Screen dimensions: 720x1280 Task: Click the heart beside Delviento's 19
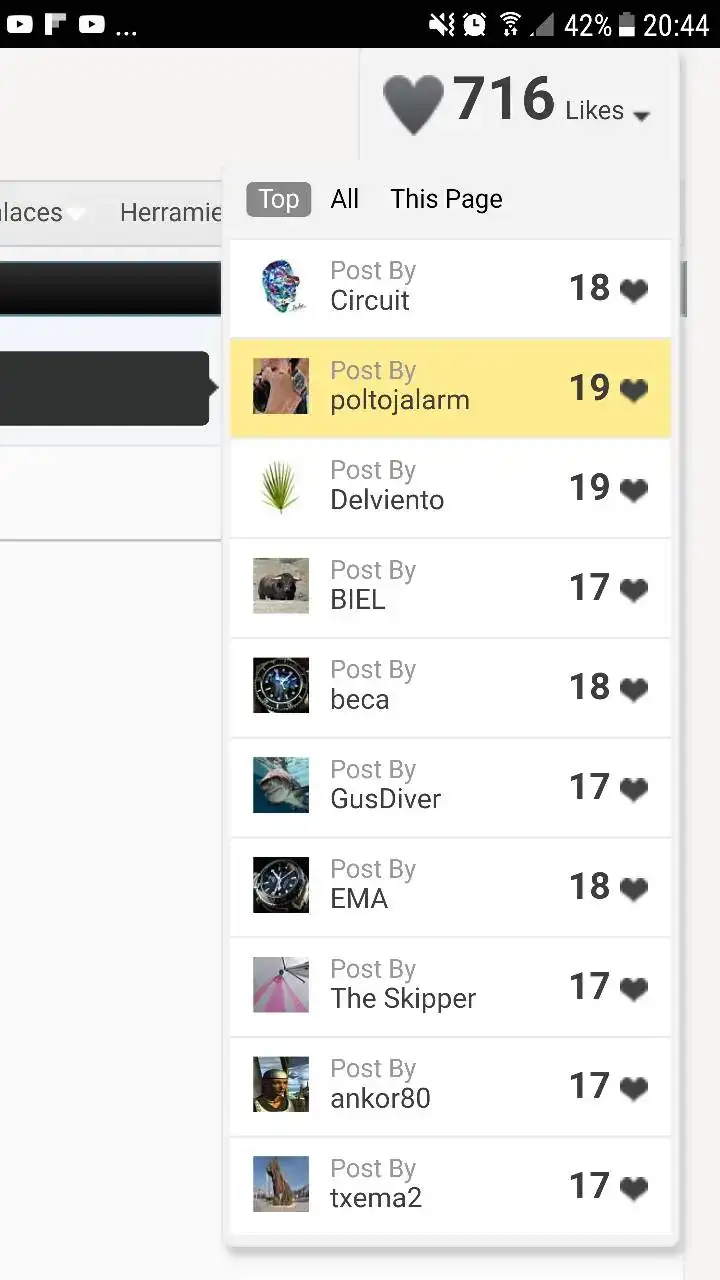coord(634,490)
